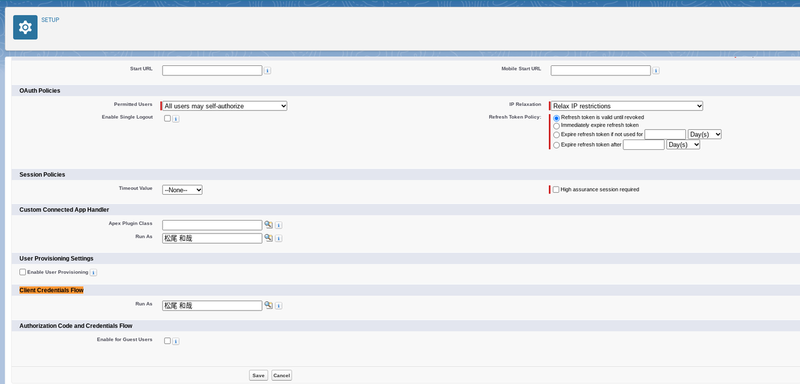Click User Provisioning Settings header
The height and width of the screenshot is (384, 800).
[x=56, y=259]
